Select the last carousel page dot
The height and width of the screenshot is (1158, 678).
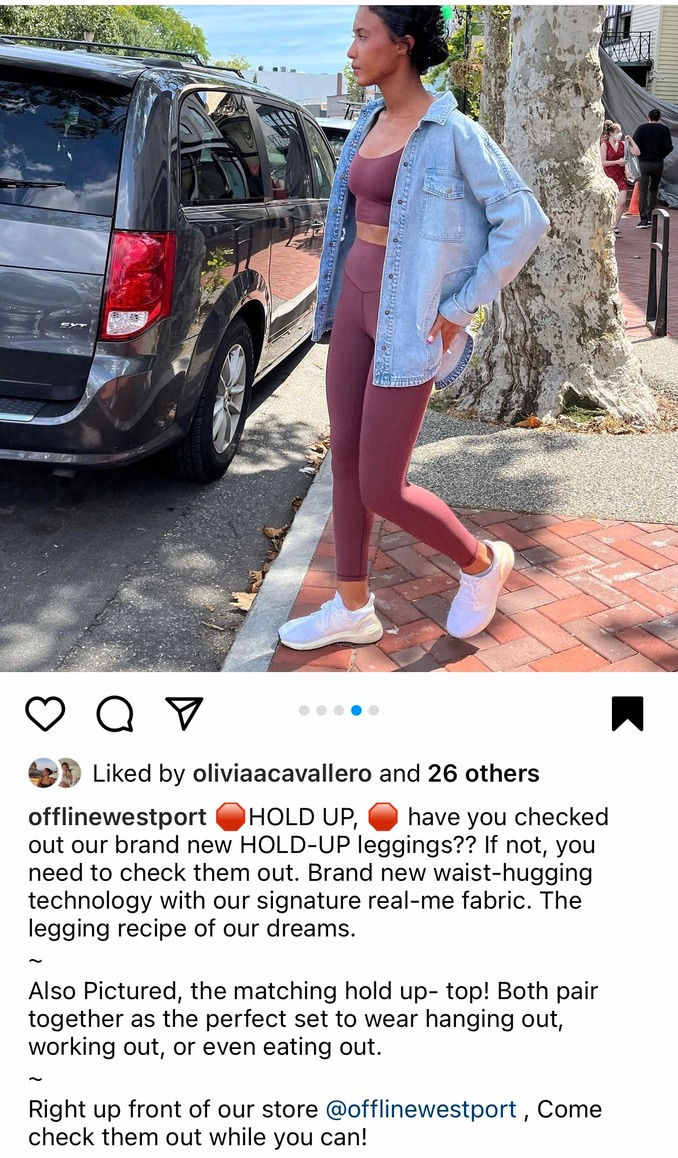[374, 710]
